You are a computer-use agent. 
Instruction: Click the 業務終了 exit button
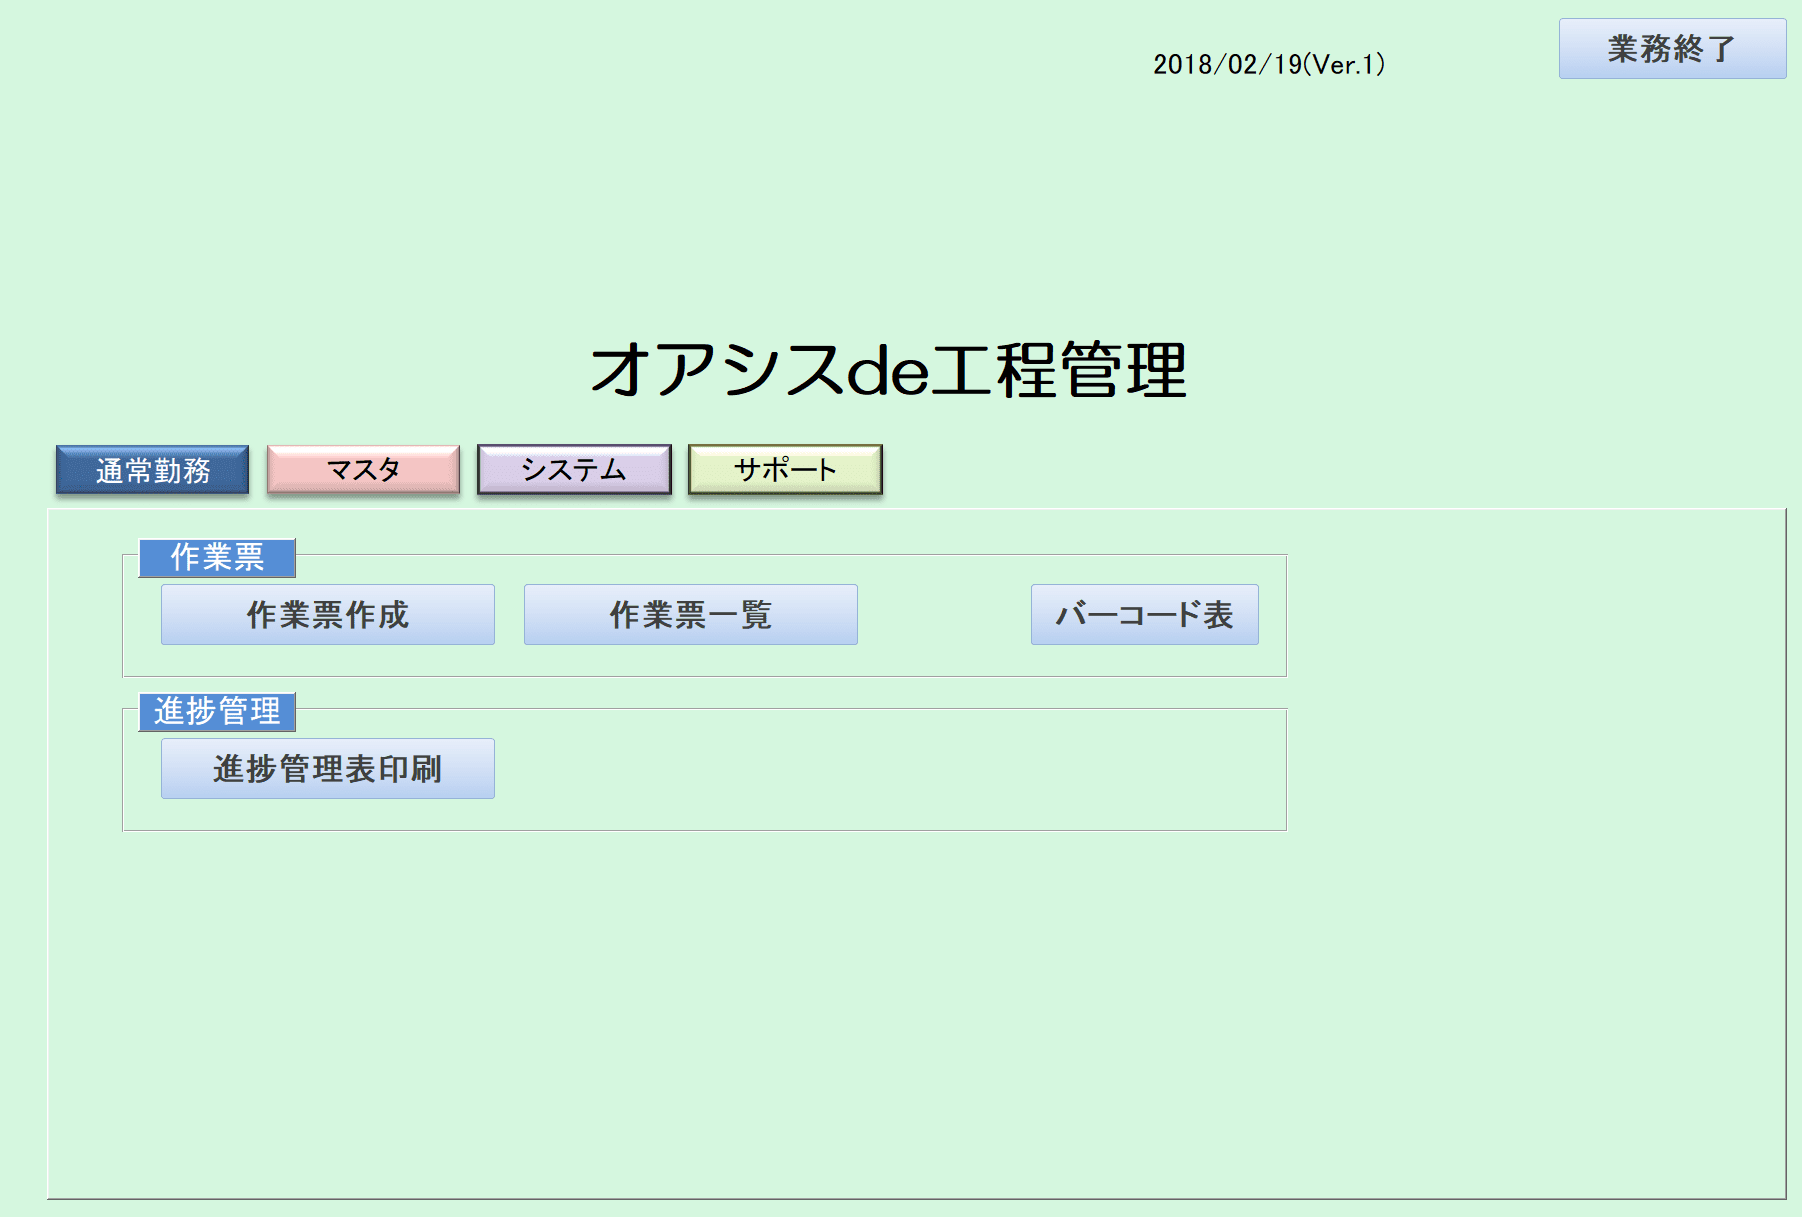(1672, 48)
